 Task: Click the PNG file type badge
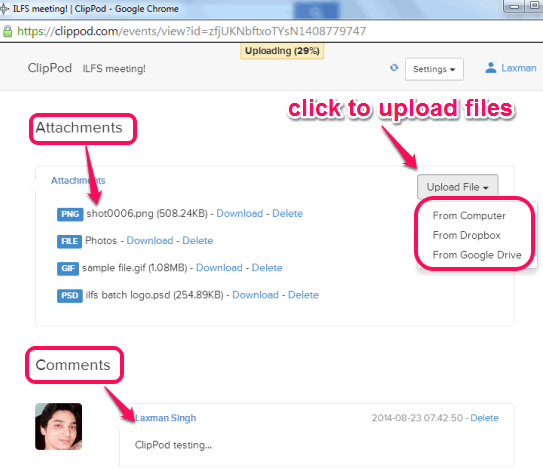[x=70, y=214]
